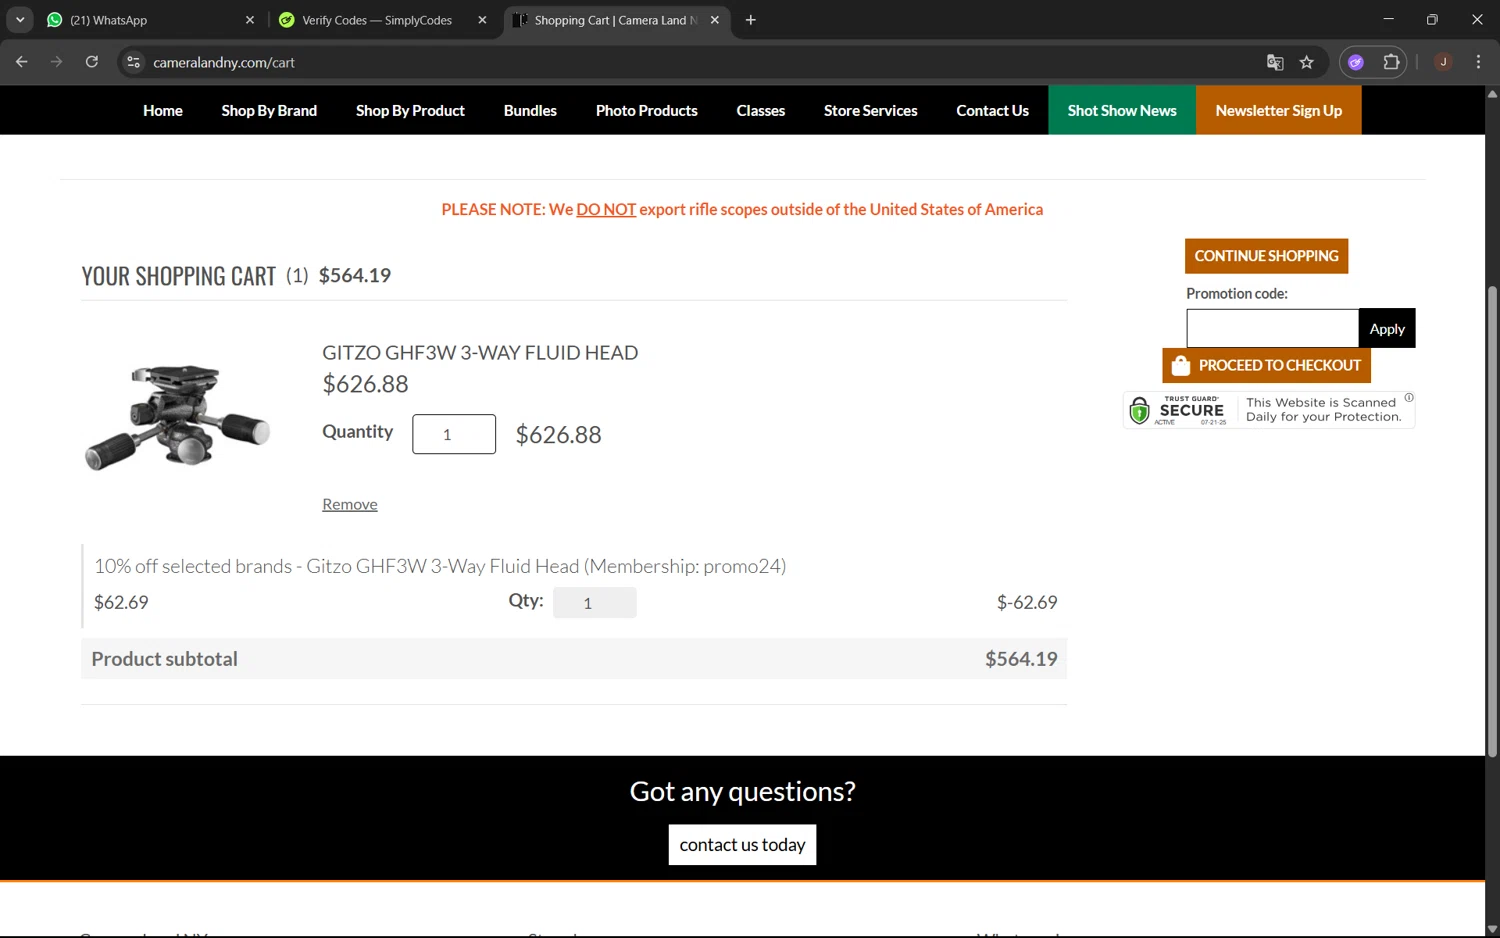Viewport: 1500px width, 938px height.
Task: Go back to previous page
Action: [22, 62]
